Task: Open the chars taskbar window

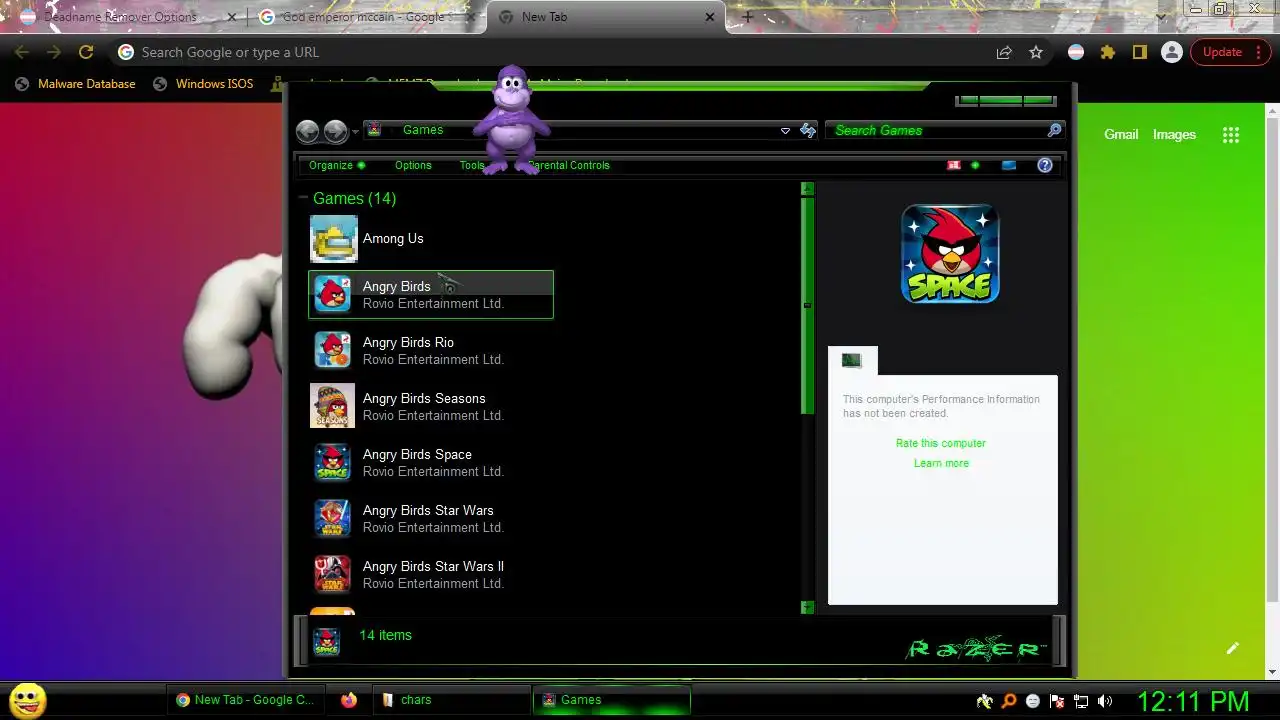Action: (450, 700)
